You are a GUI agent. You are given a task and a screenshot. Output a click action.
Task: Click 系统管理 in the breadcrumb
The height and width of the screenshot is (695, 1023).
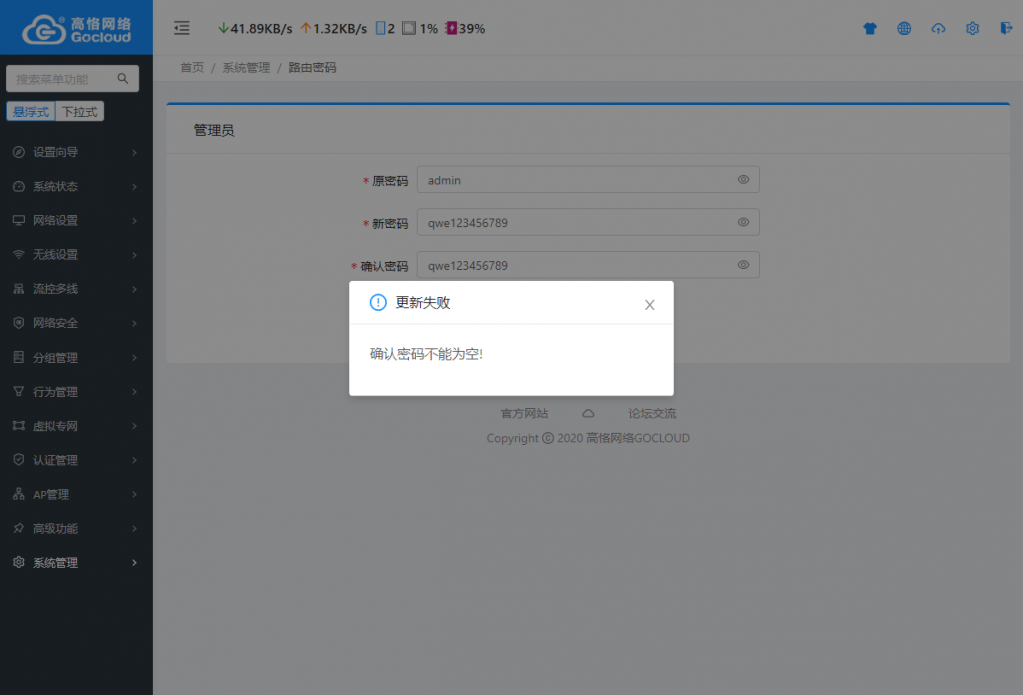pos(246,67)
